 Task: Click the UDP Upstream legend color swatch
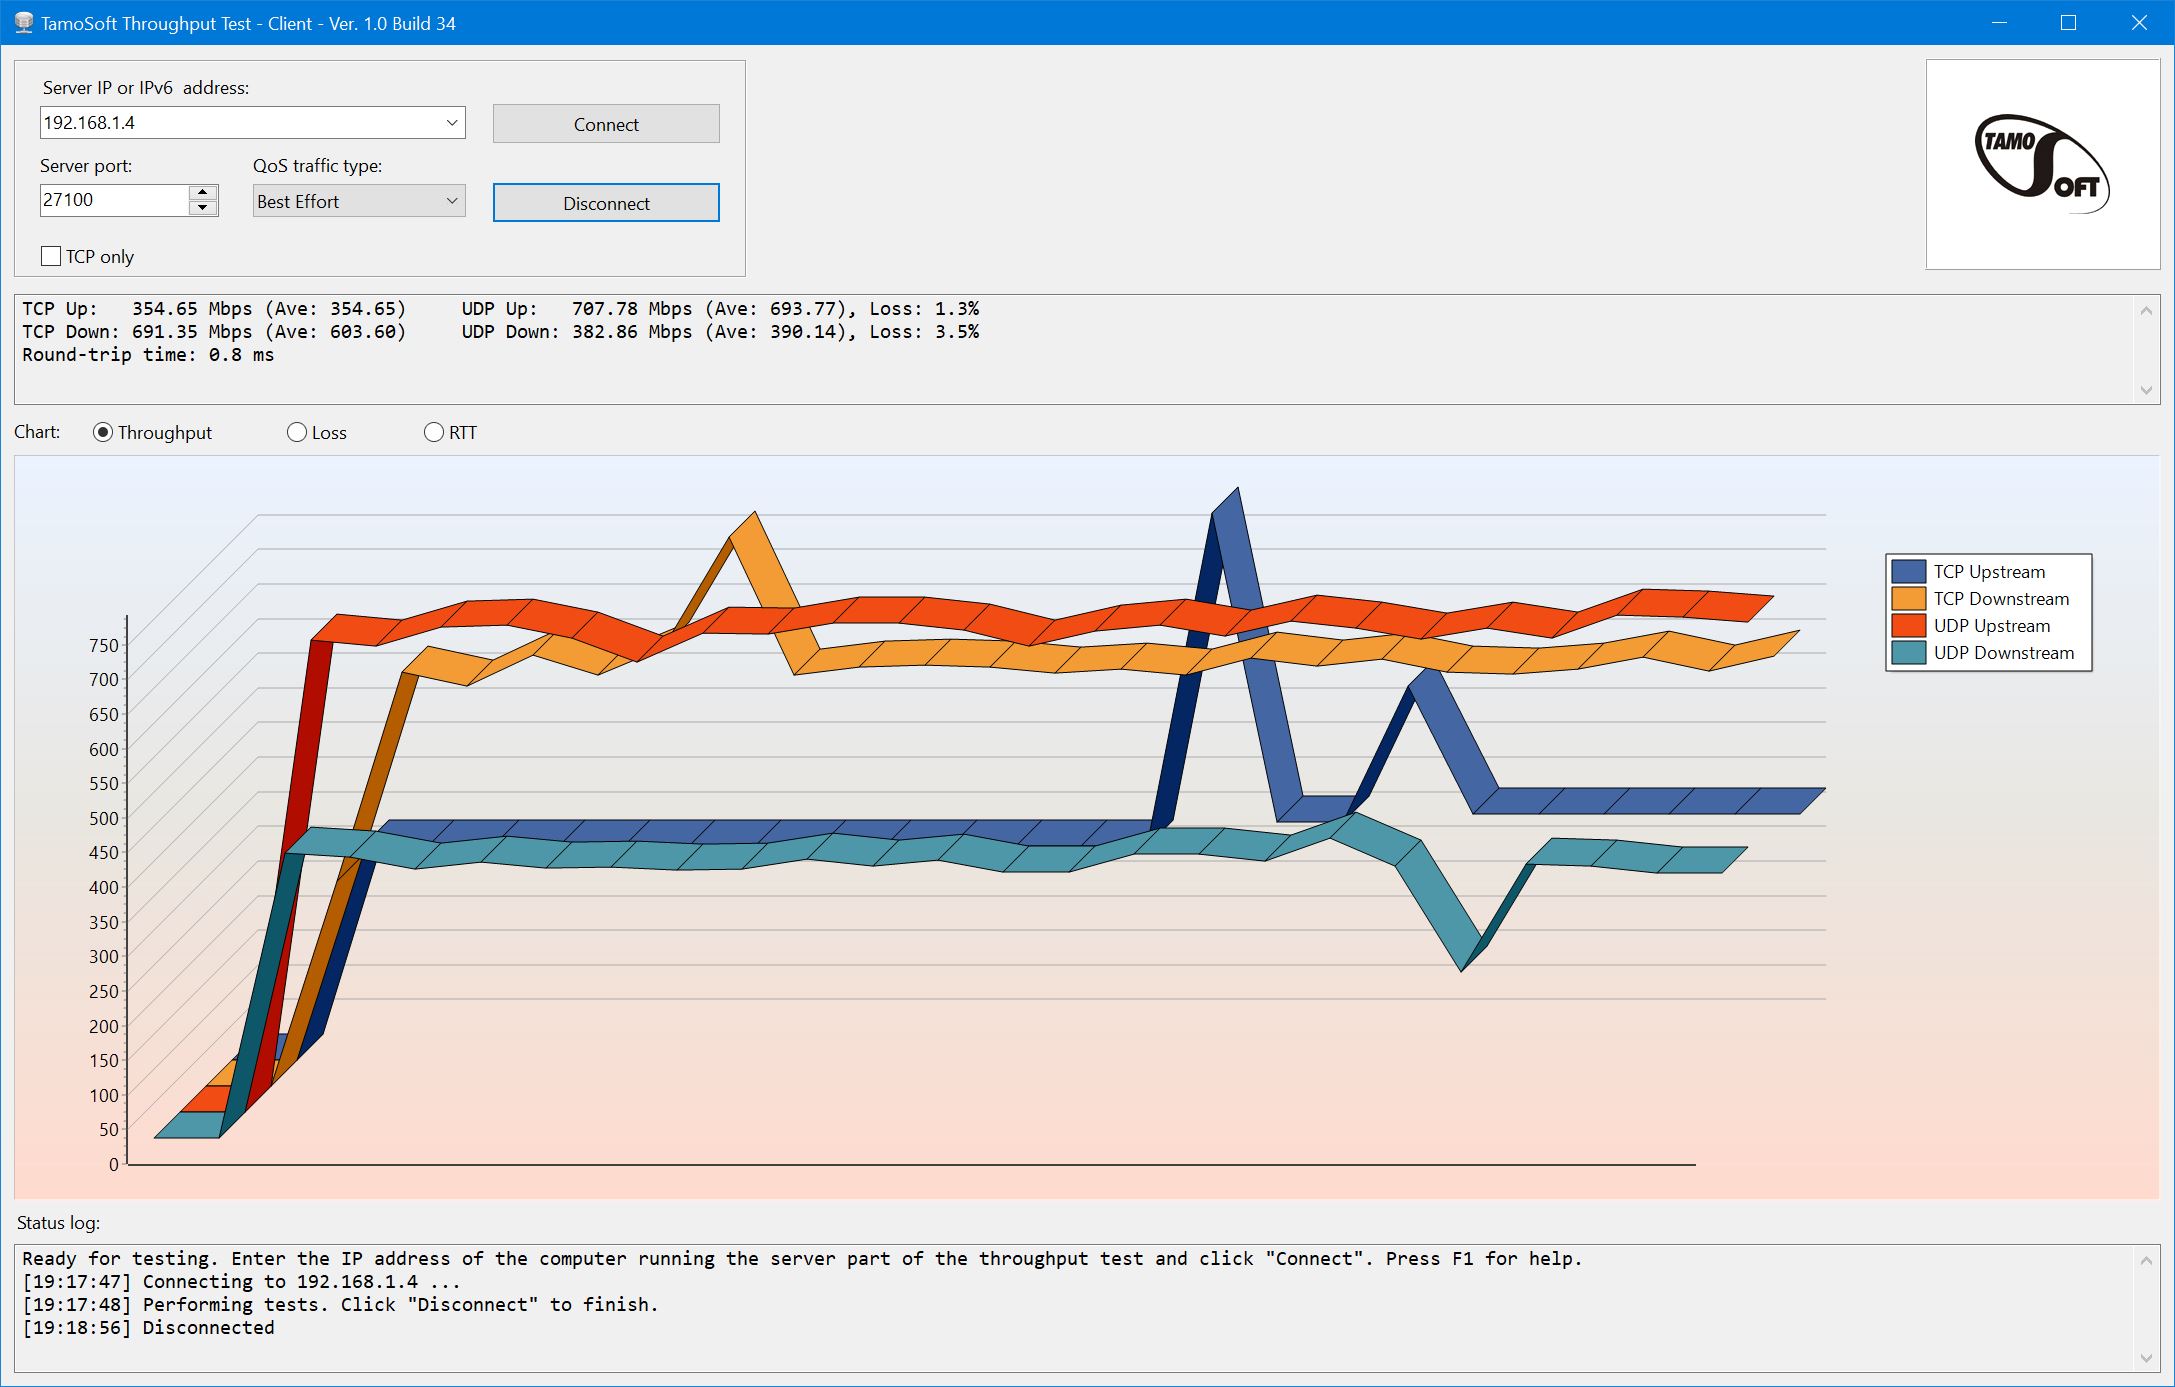pos(1909,625)
